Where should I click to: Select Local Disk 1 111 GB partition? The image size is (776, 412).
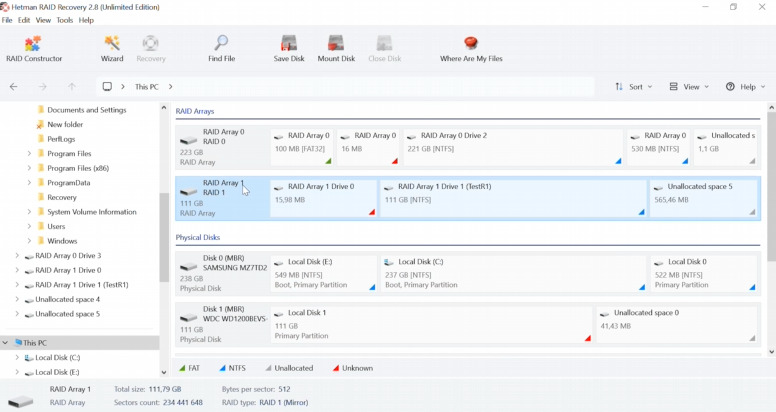click(432, 324)
